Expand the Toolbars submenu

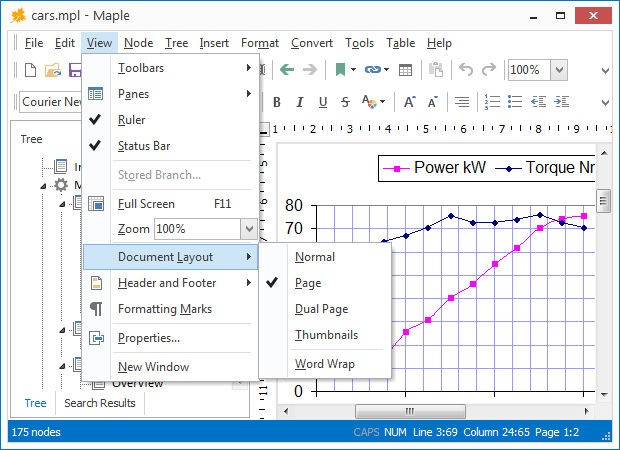[x=170, y=68]
